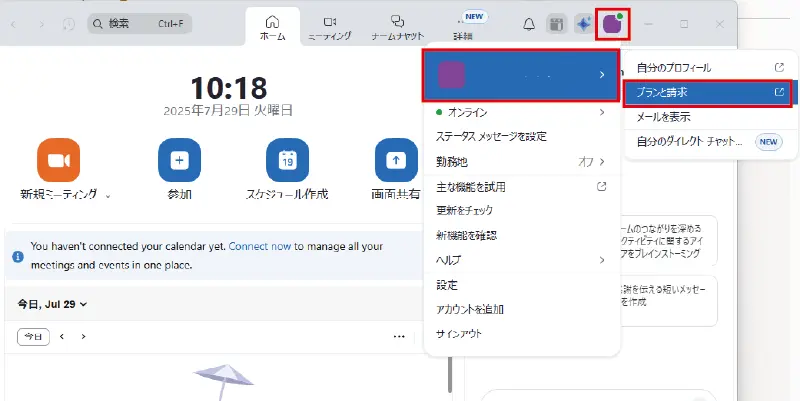Switch to the ホーム tab
Image resolution: width=800 pixels, height=401 pixels.
272,27
